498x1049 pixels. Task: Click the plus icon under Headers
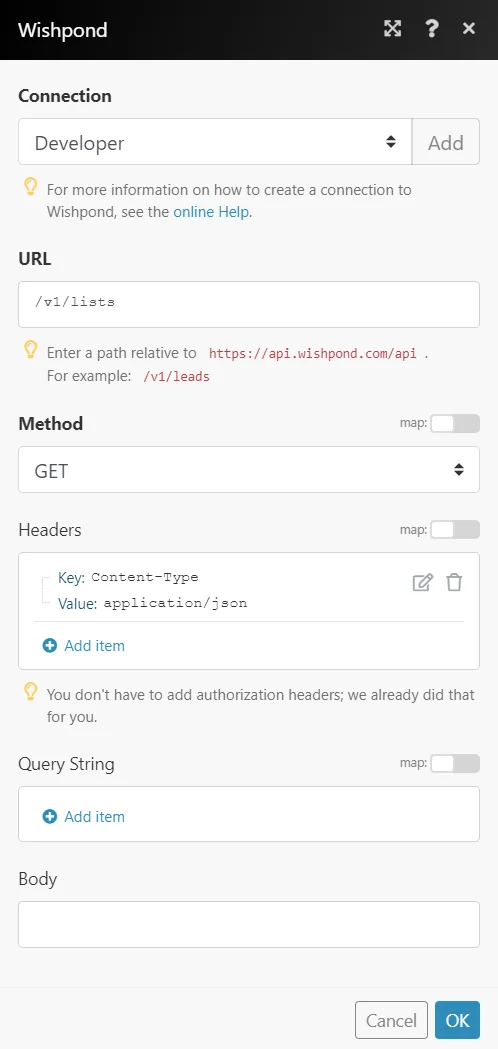[50, 646]
